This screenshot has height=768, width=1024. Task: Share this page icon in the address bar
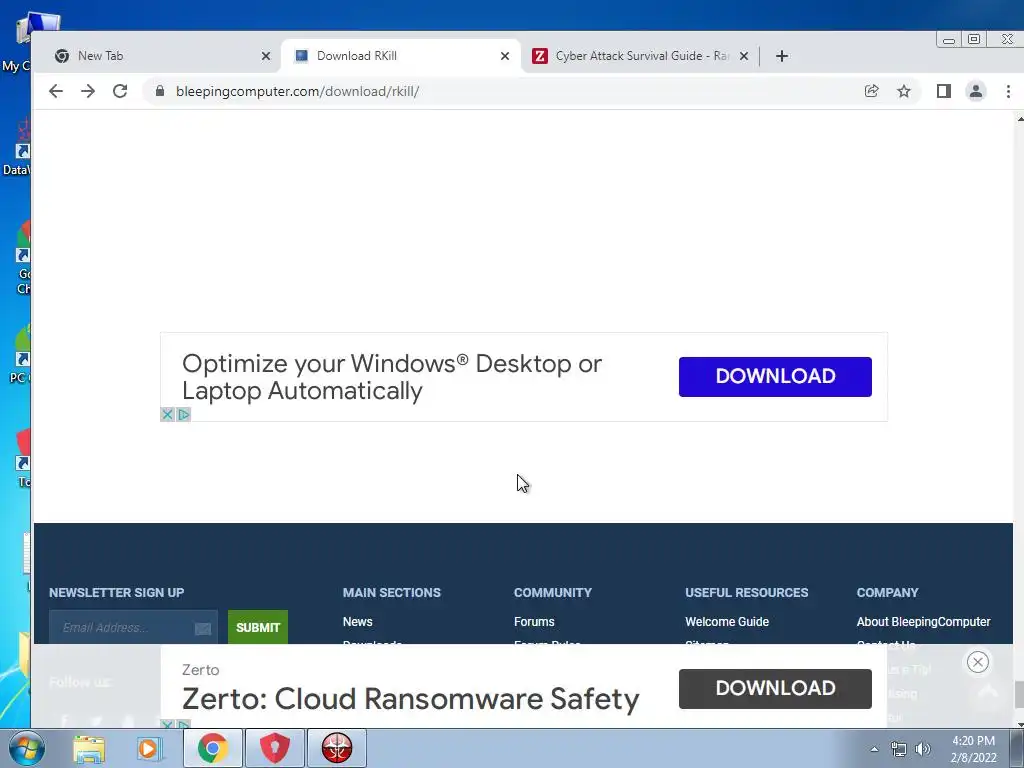(x=871, y=91)
